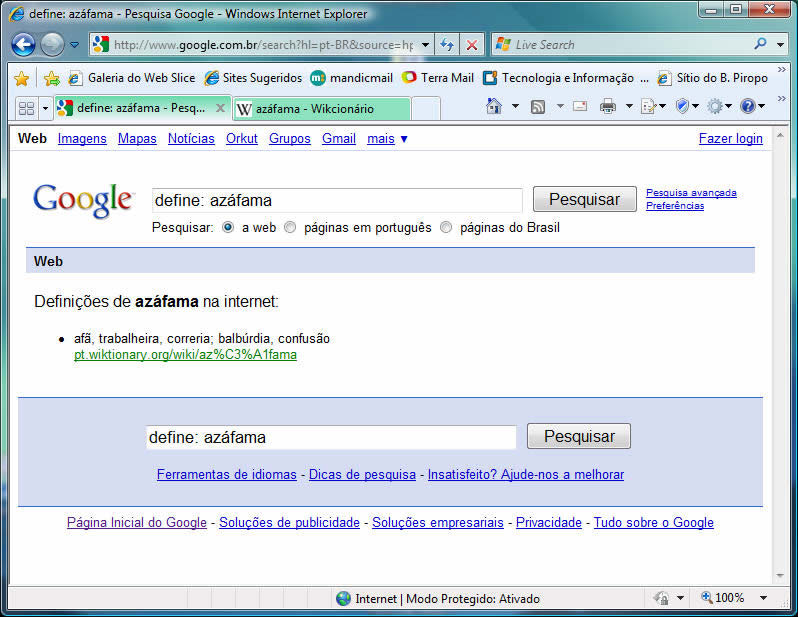The image size is (798, 617).
Task: Click the Refresh page icon
Action: [447, 45]
